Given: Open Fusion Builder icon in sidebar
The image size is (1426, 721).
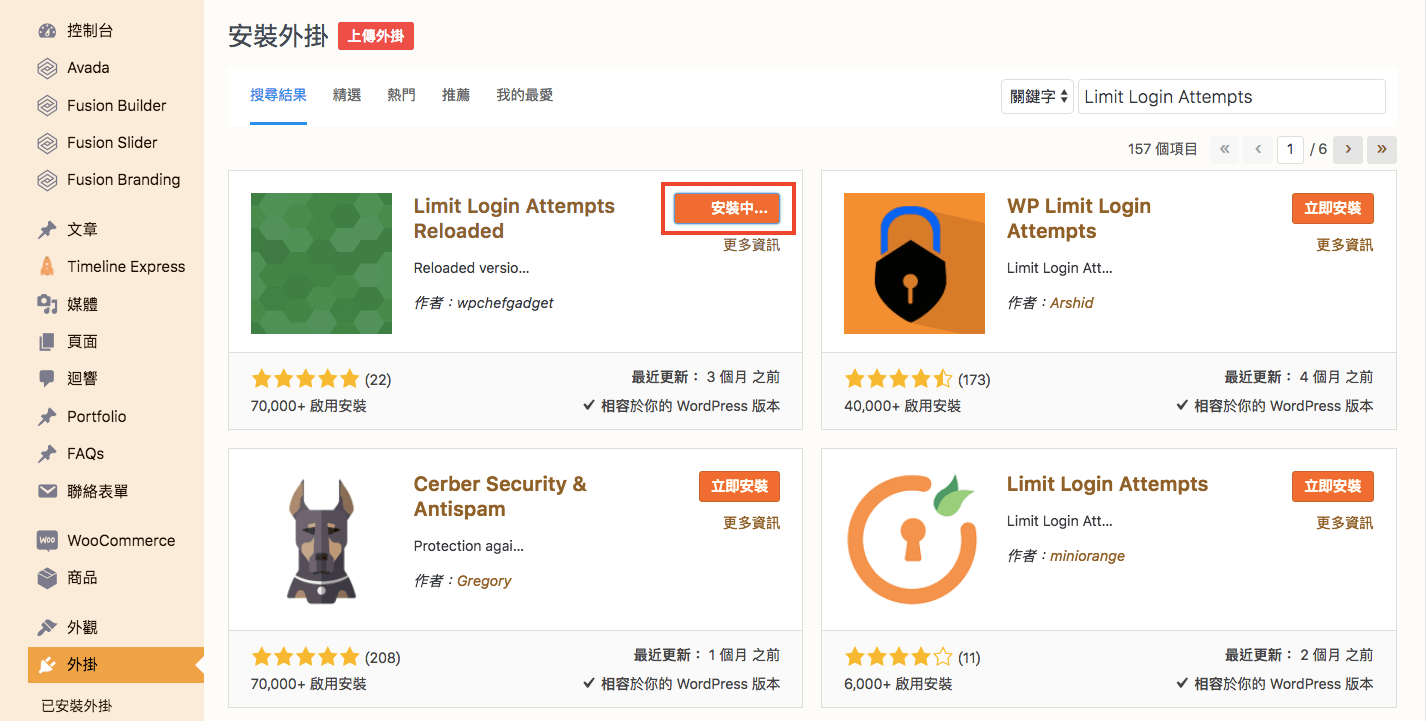Looking at the screenshot, I should point(47,105).
